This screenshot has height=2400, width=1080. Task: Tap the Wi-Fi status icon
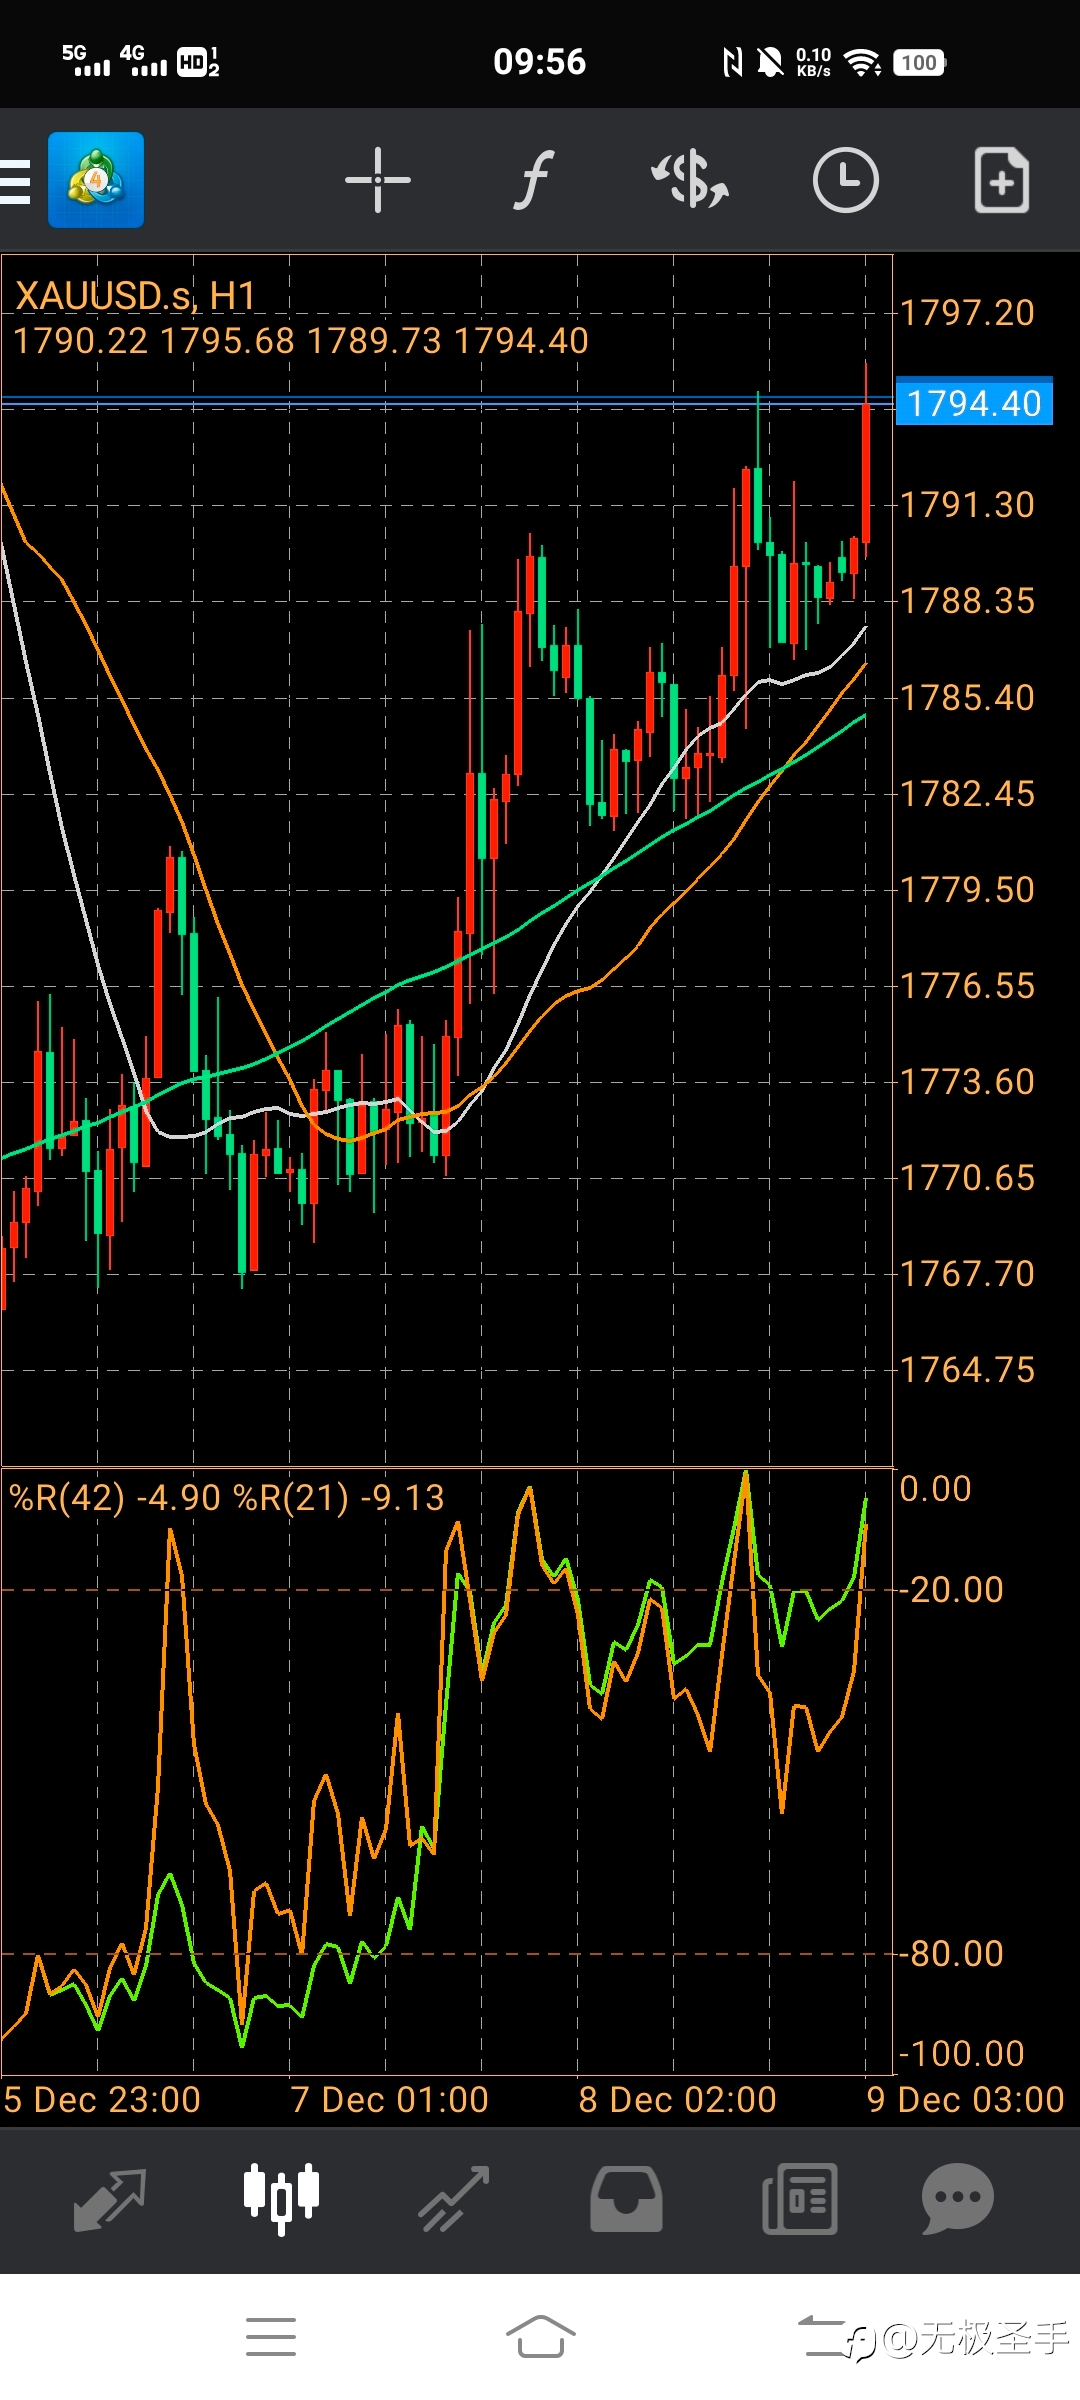click(862, 62)
